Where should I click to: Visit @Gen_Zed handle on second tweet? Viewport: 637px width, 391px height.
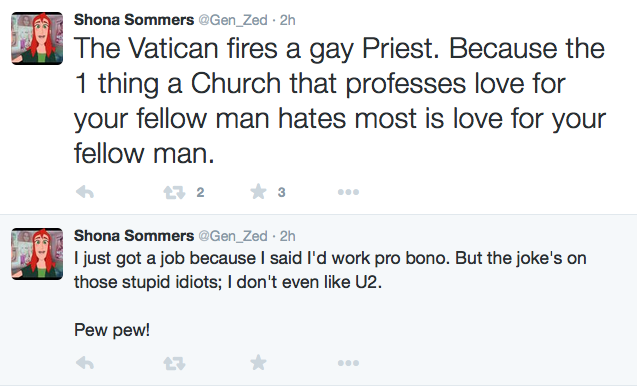[233, 236]
